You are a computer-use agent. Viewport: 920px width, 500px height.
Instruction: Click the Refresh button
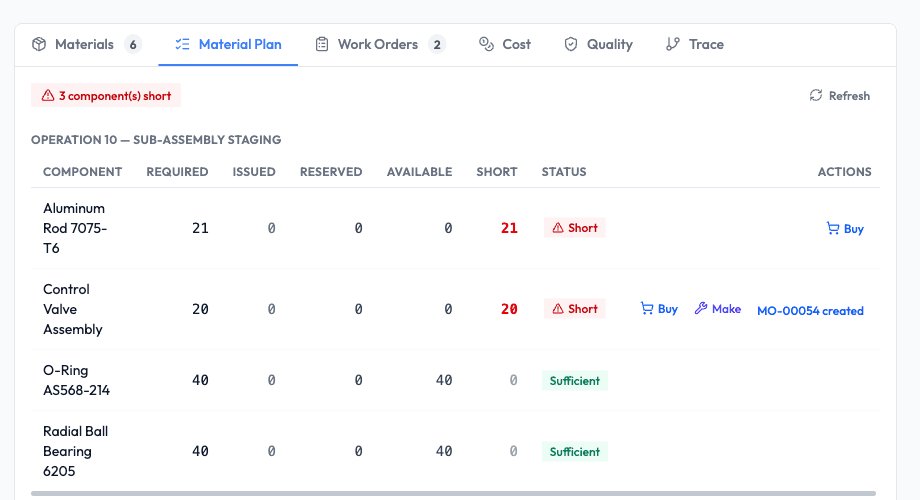(840, 96)
